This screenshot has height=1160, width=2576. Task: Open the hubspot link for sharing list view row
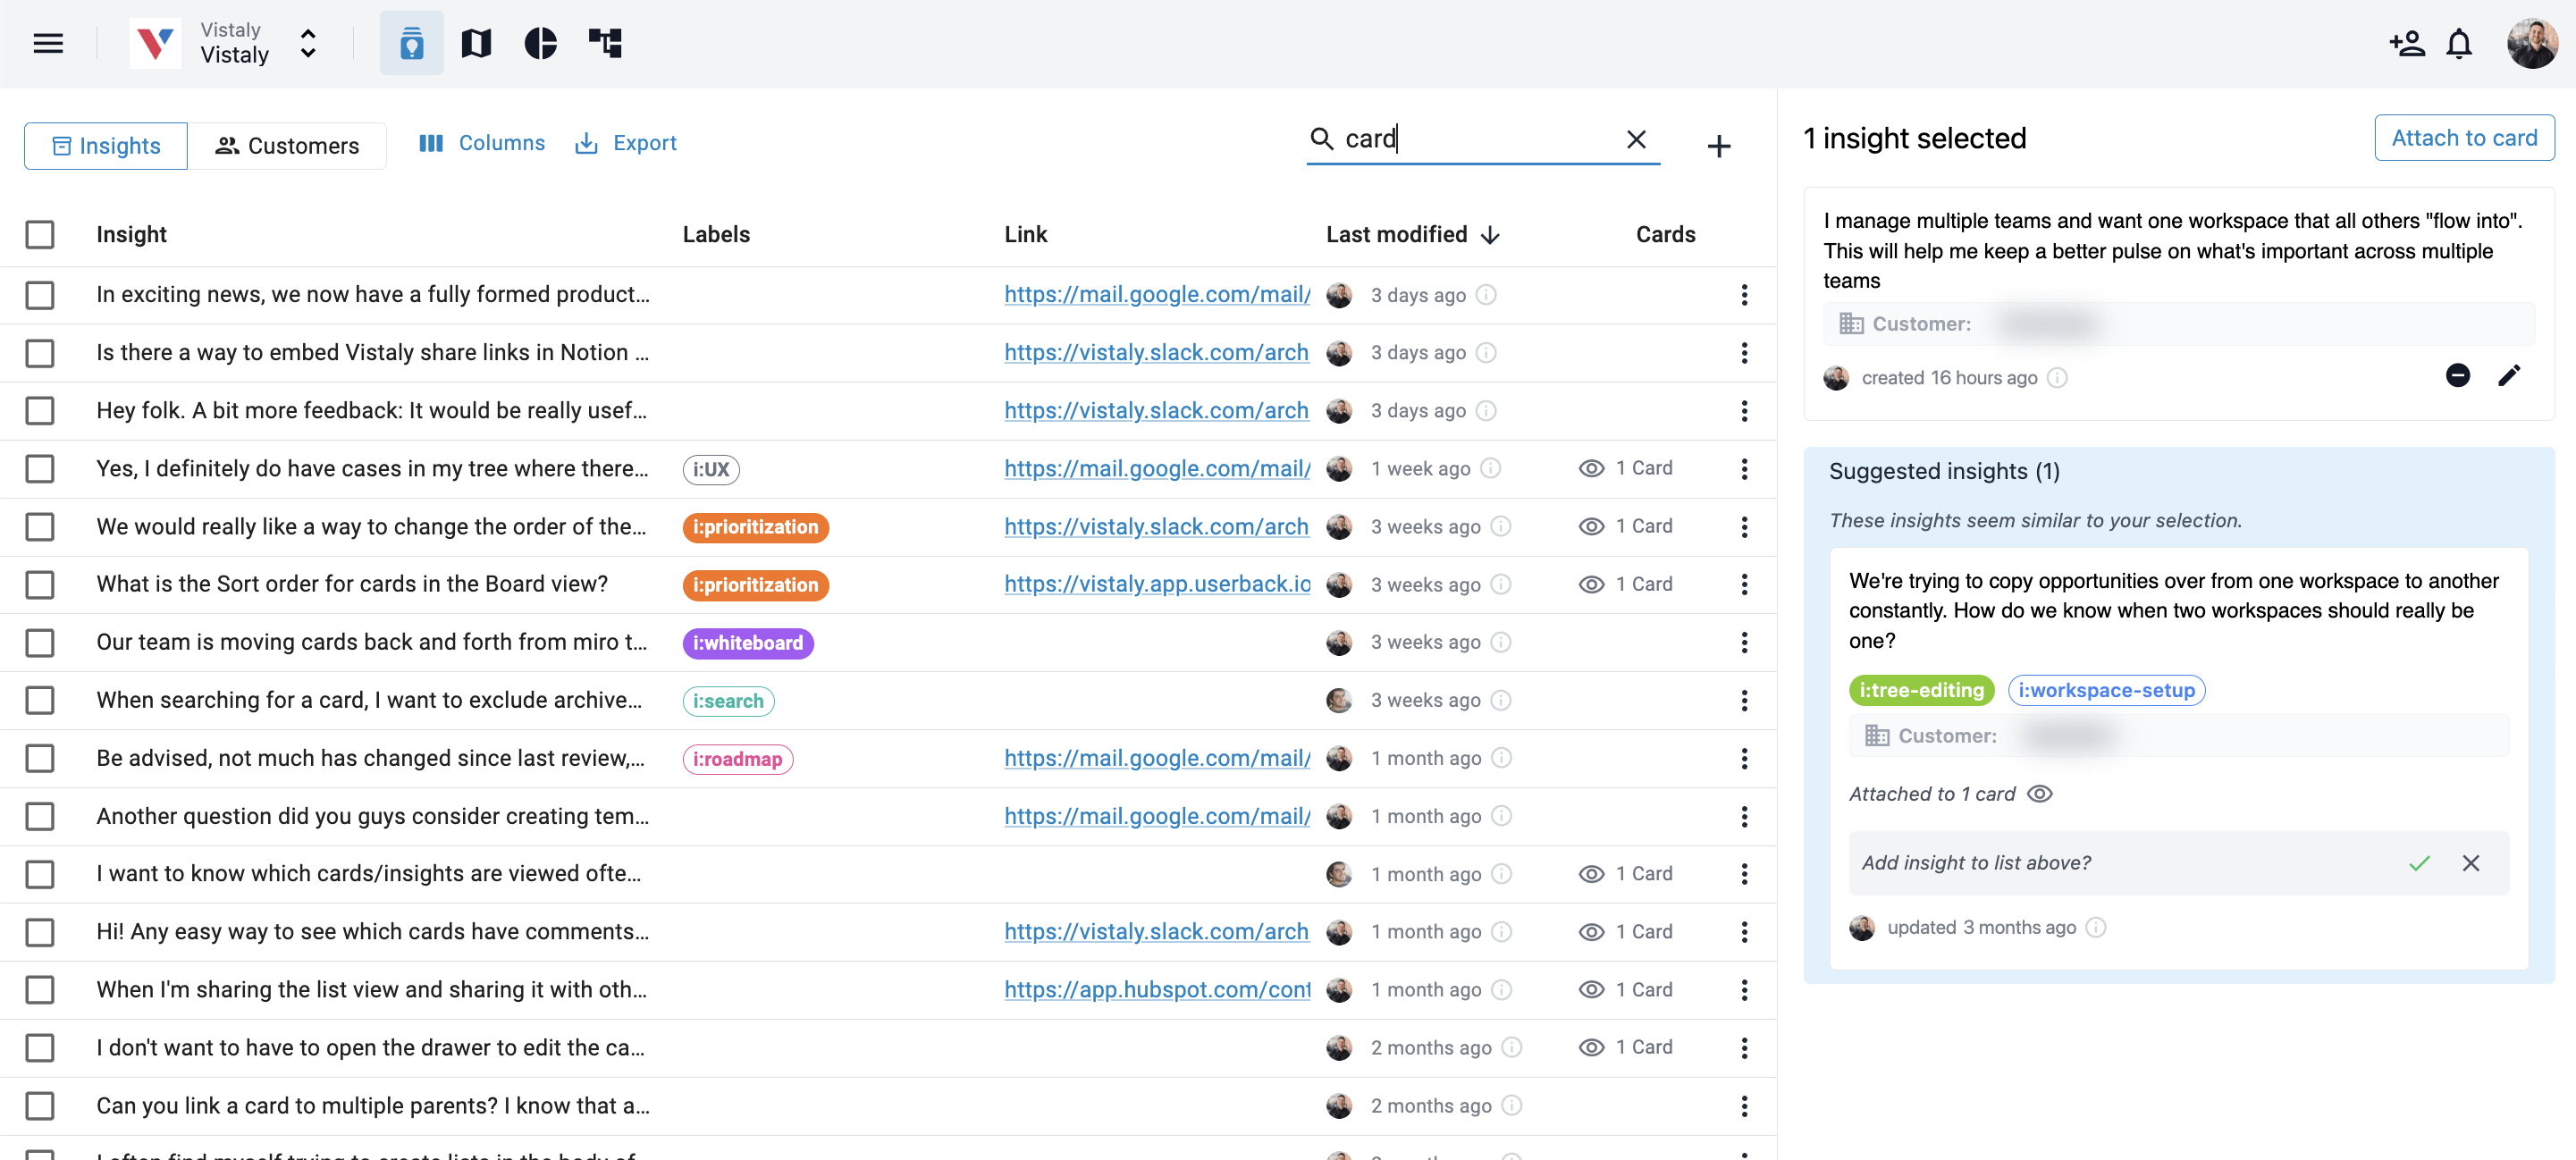click(1157, 990)
